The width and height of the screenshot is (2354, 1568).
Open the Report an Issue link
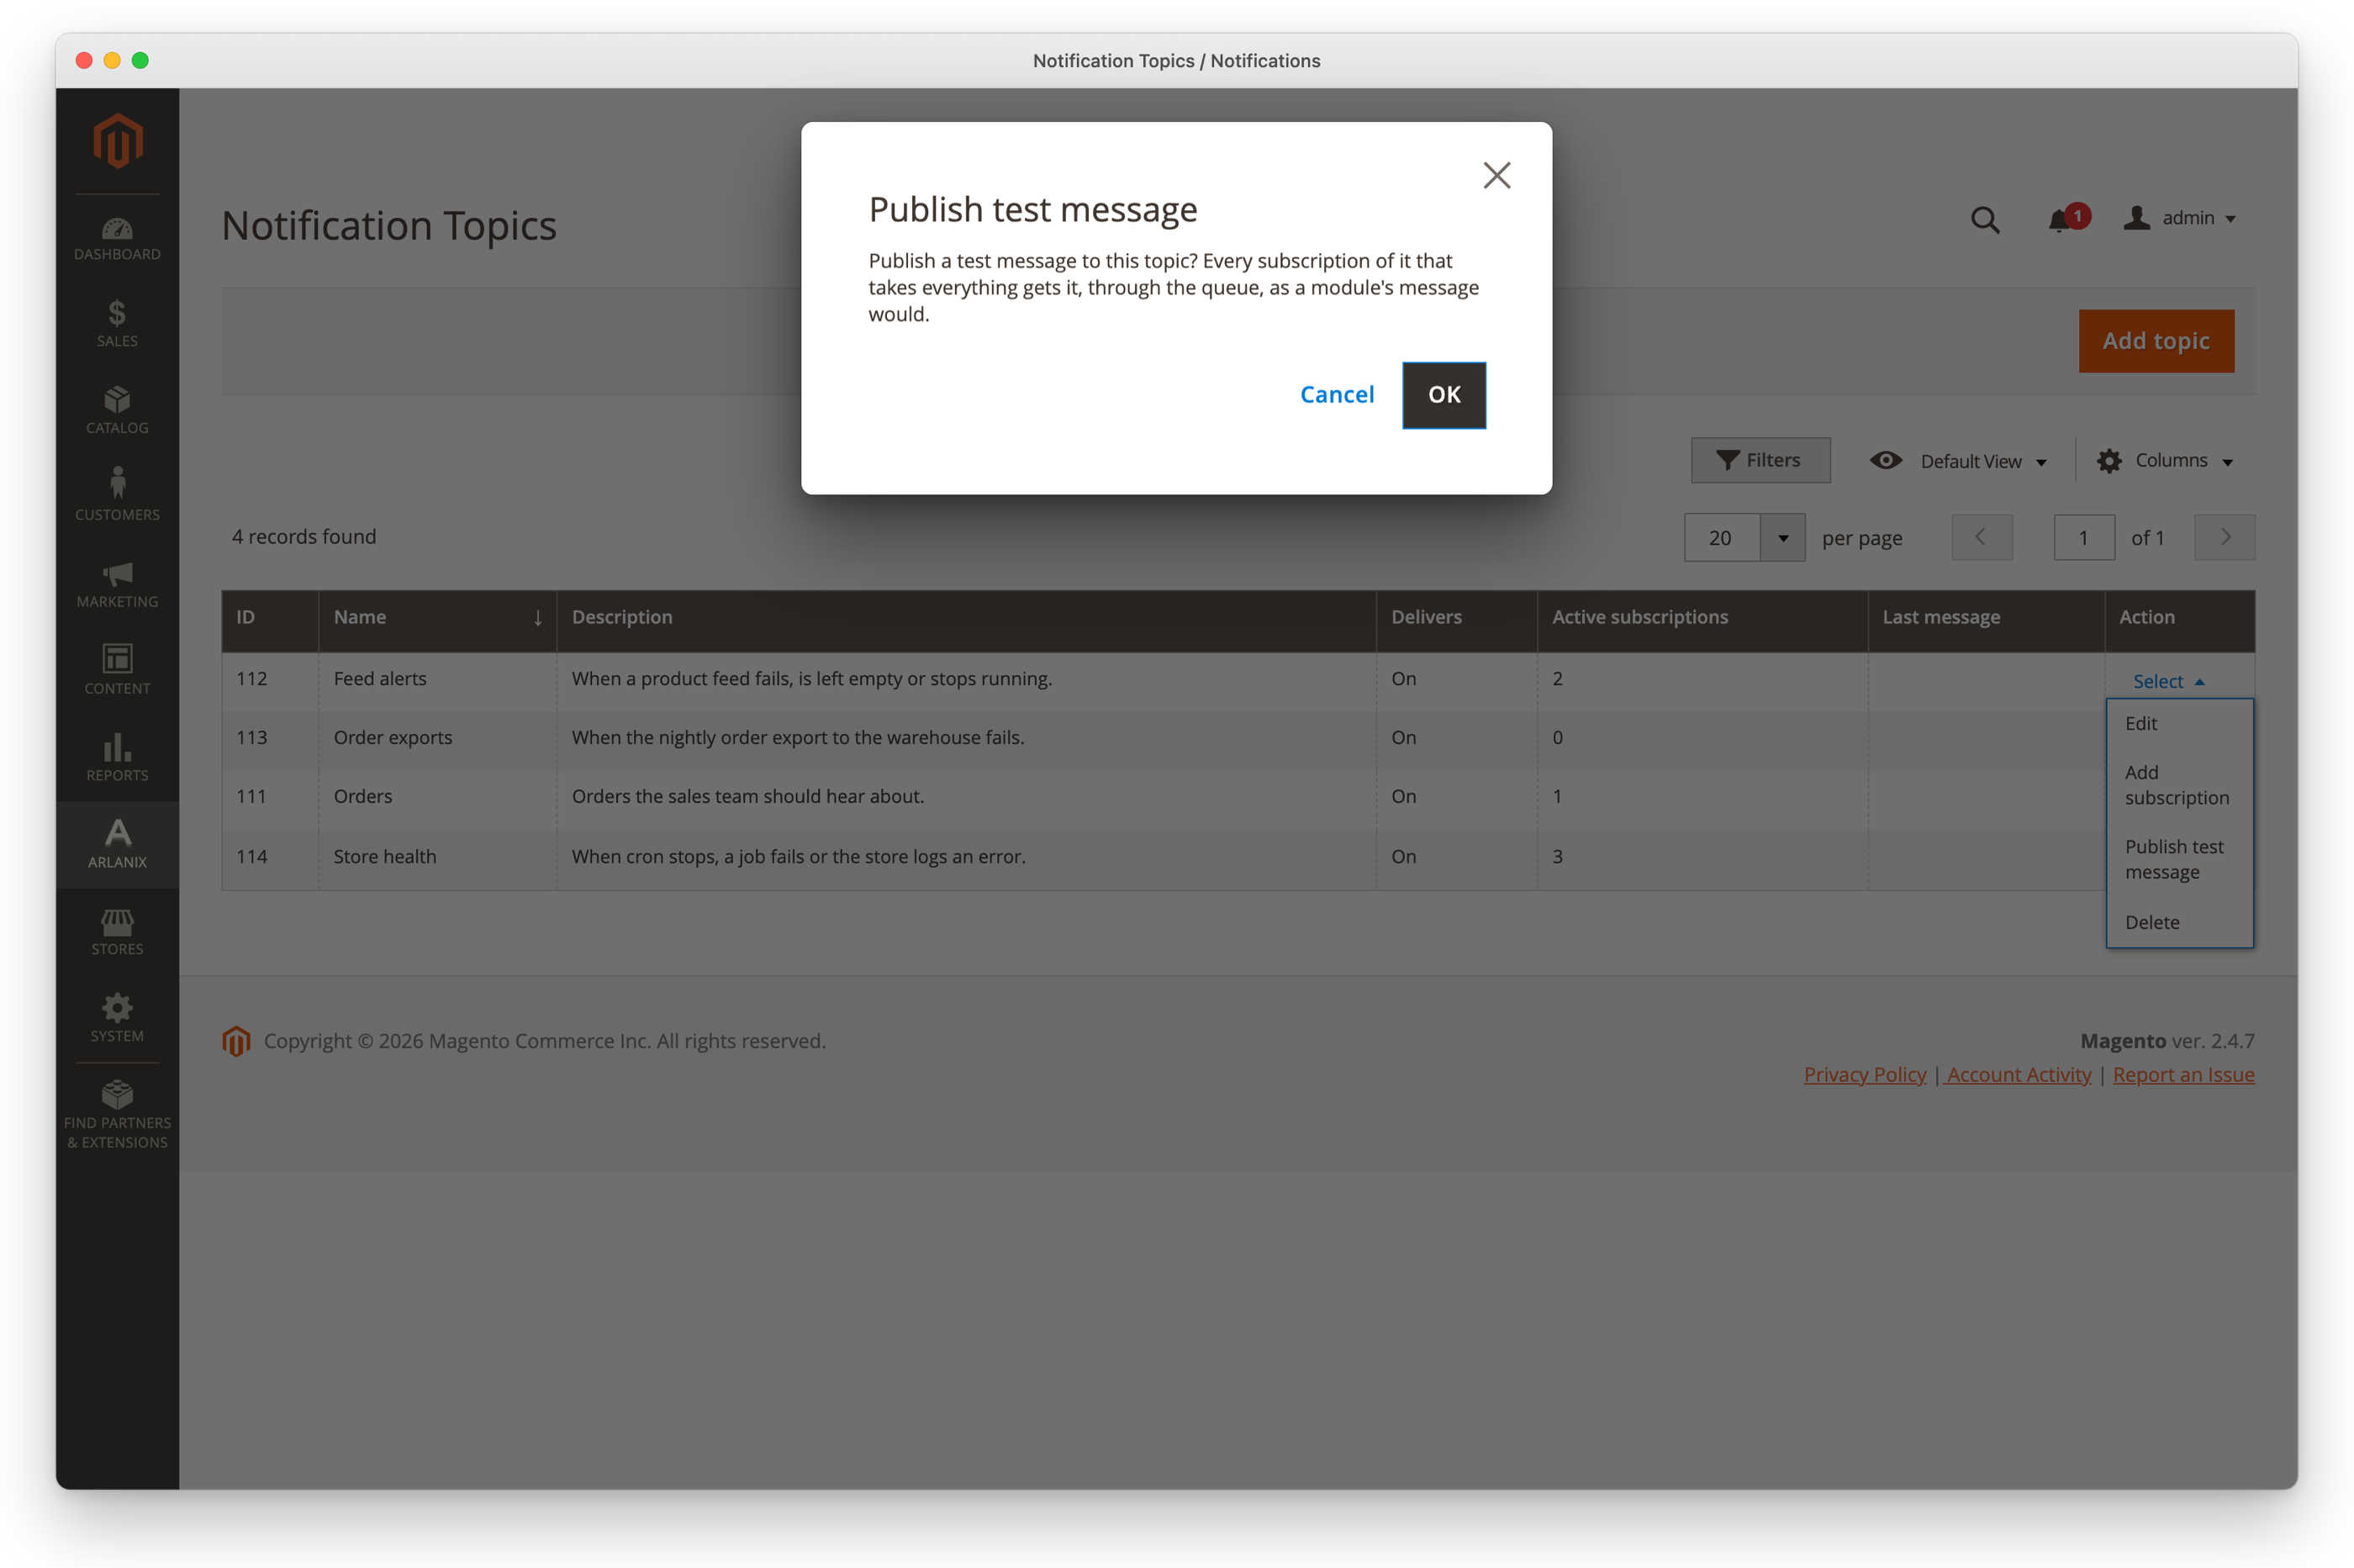click(2183, 1074)
